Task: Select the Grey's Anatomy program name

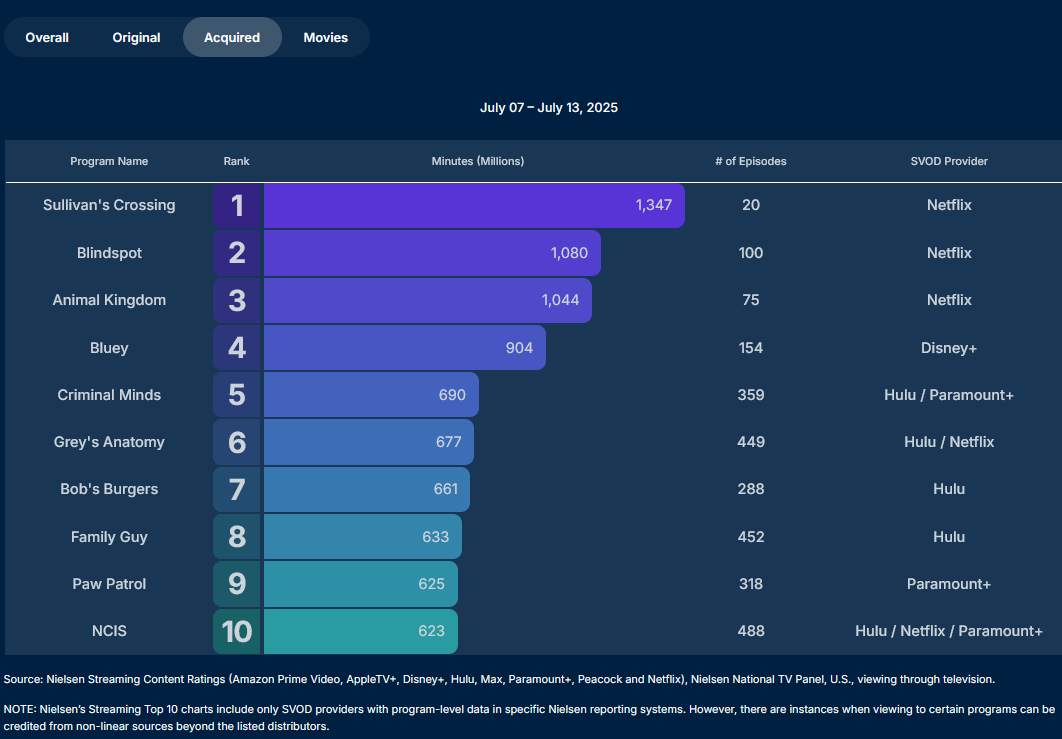Action: (109, 442)
